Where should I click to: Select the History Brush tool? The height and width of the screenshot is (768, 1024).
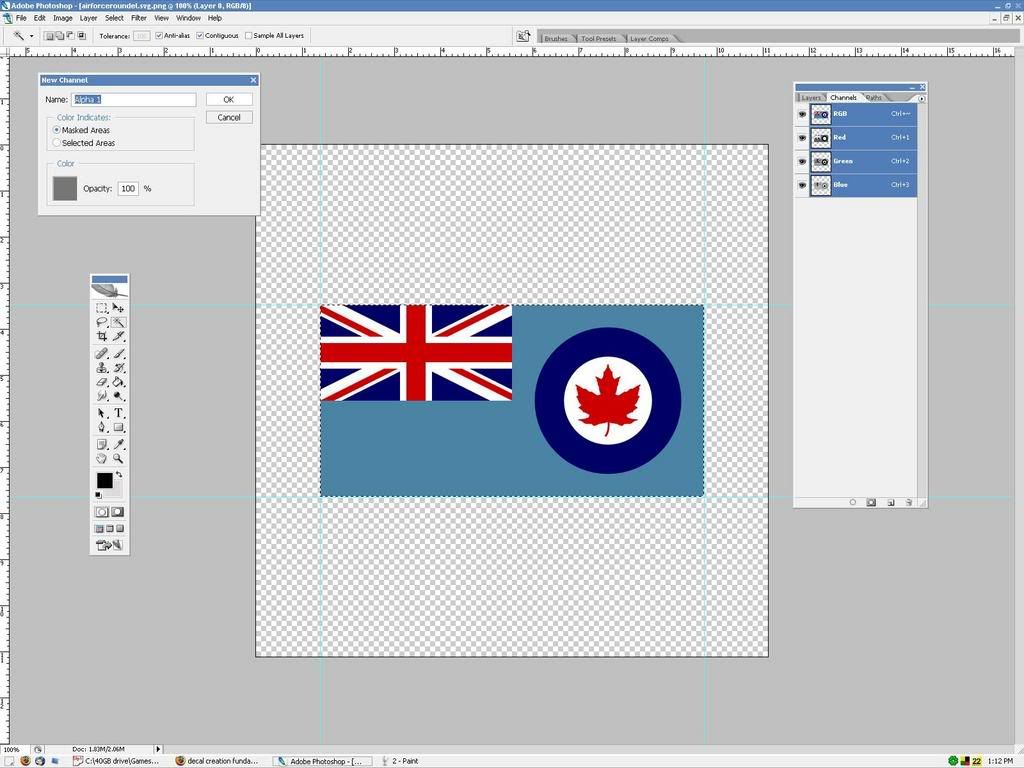click(x=118, y=368)
